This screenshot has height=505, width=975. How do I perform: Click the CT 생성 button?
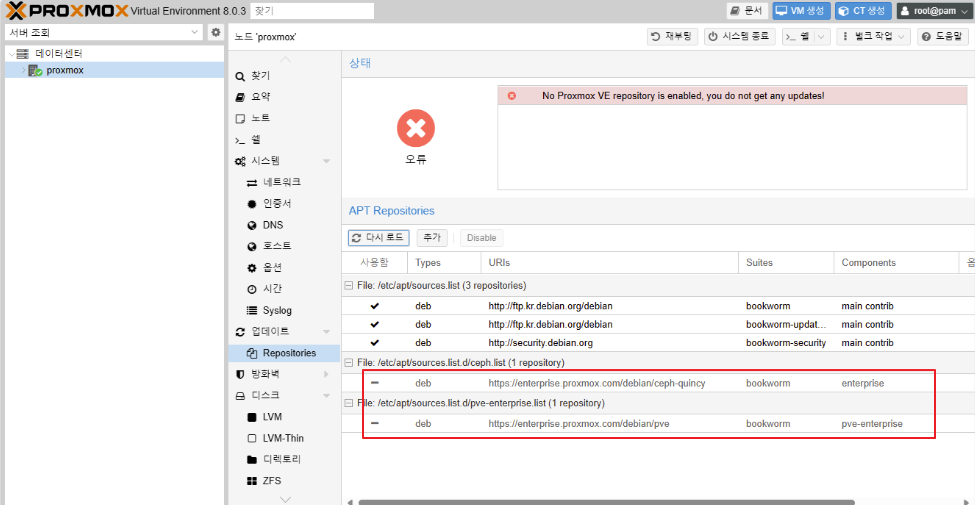pyautogui.click(x=863, y=11)
